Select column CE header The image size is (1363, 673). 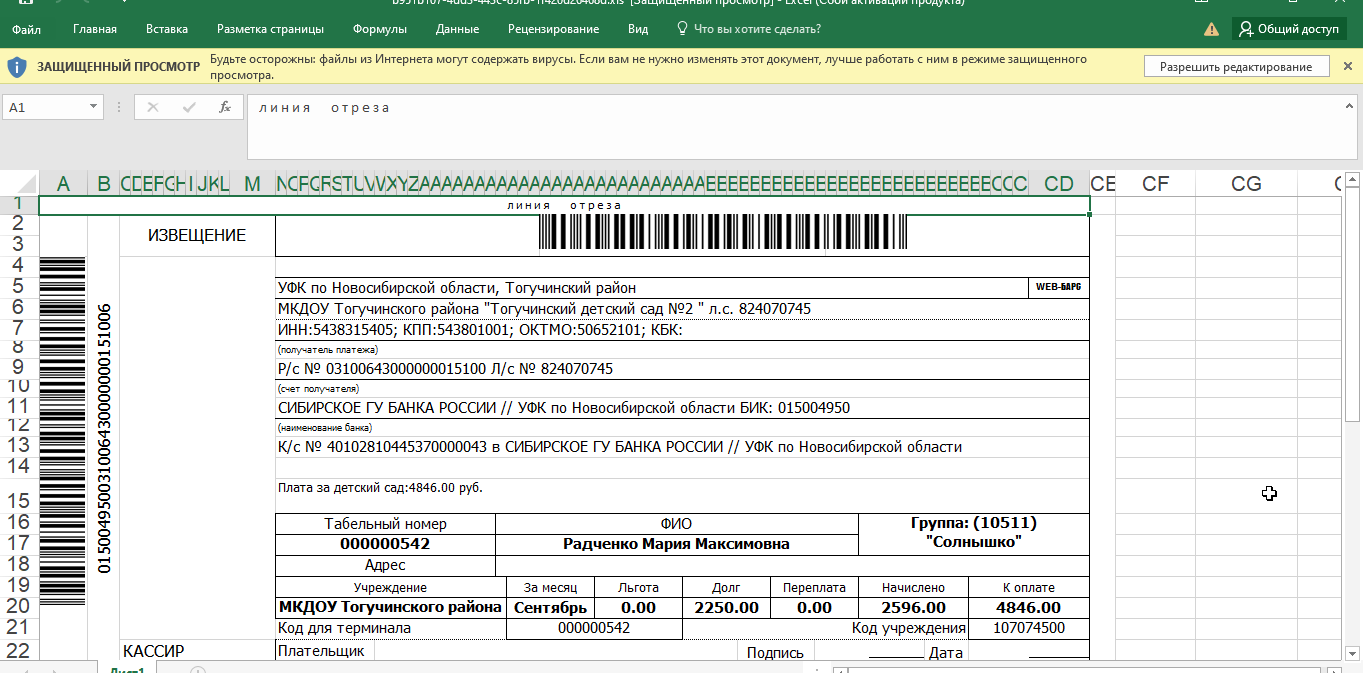tap(1102, 184)
